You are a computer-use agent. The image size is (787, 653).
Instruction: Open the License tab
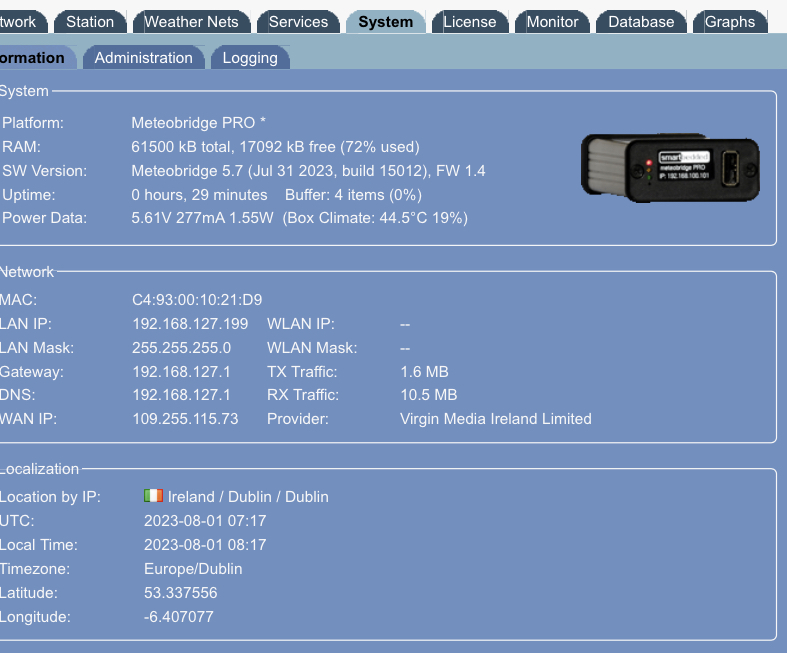[470, 22]
